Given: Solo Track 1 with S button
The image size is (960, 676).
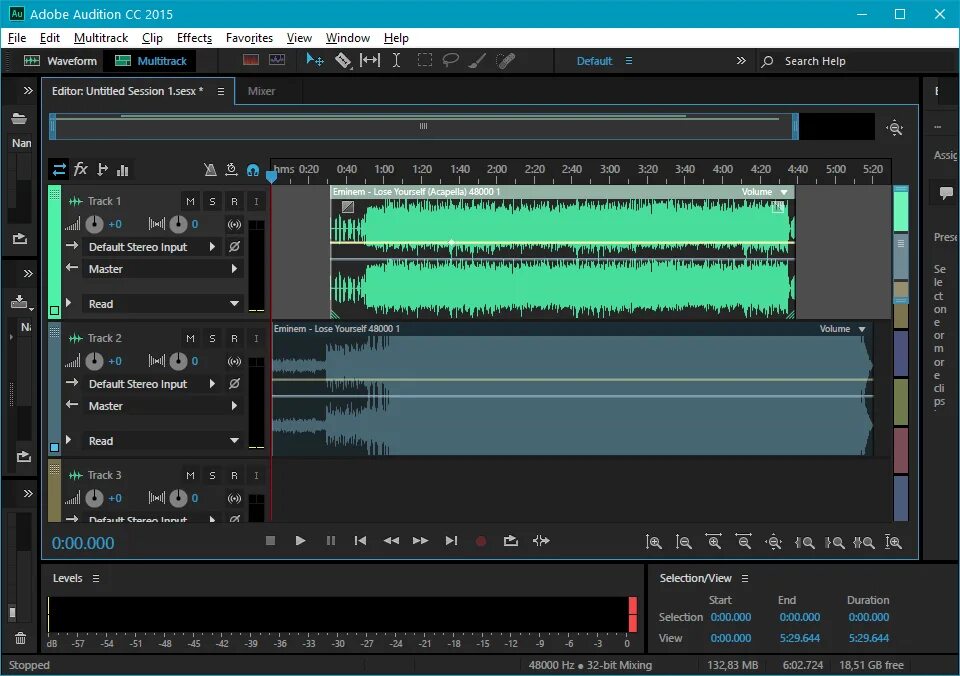Looking at the screenshot, I should coord(212,201).
